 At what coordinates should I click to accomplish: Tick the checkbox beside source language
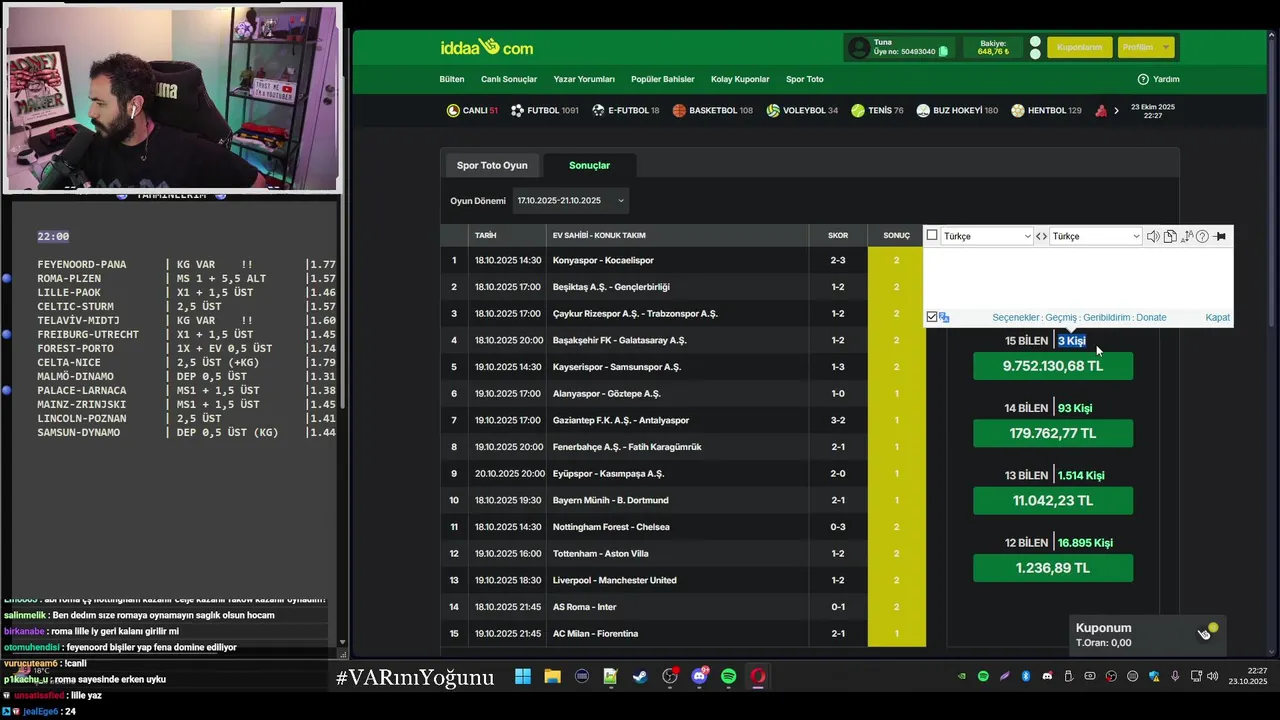932,236
